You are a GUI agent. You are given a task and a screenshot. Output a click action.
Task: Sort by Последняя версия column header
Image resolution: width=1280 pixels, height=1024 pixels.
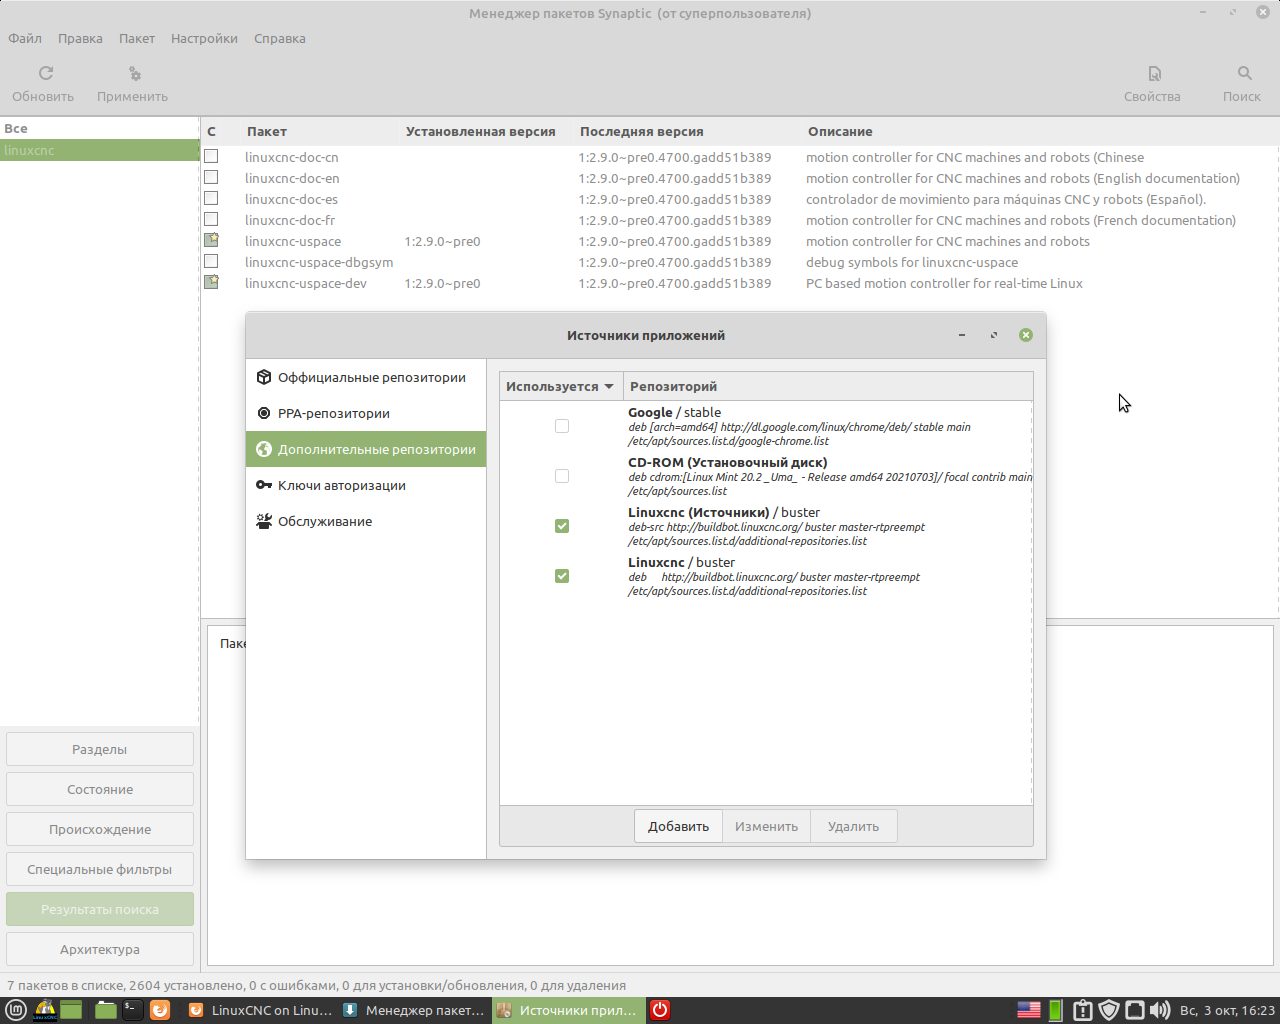[x=686, y=131]
